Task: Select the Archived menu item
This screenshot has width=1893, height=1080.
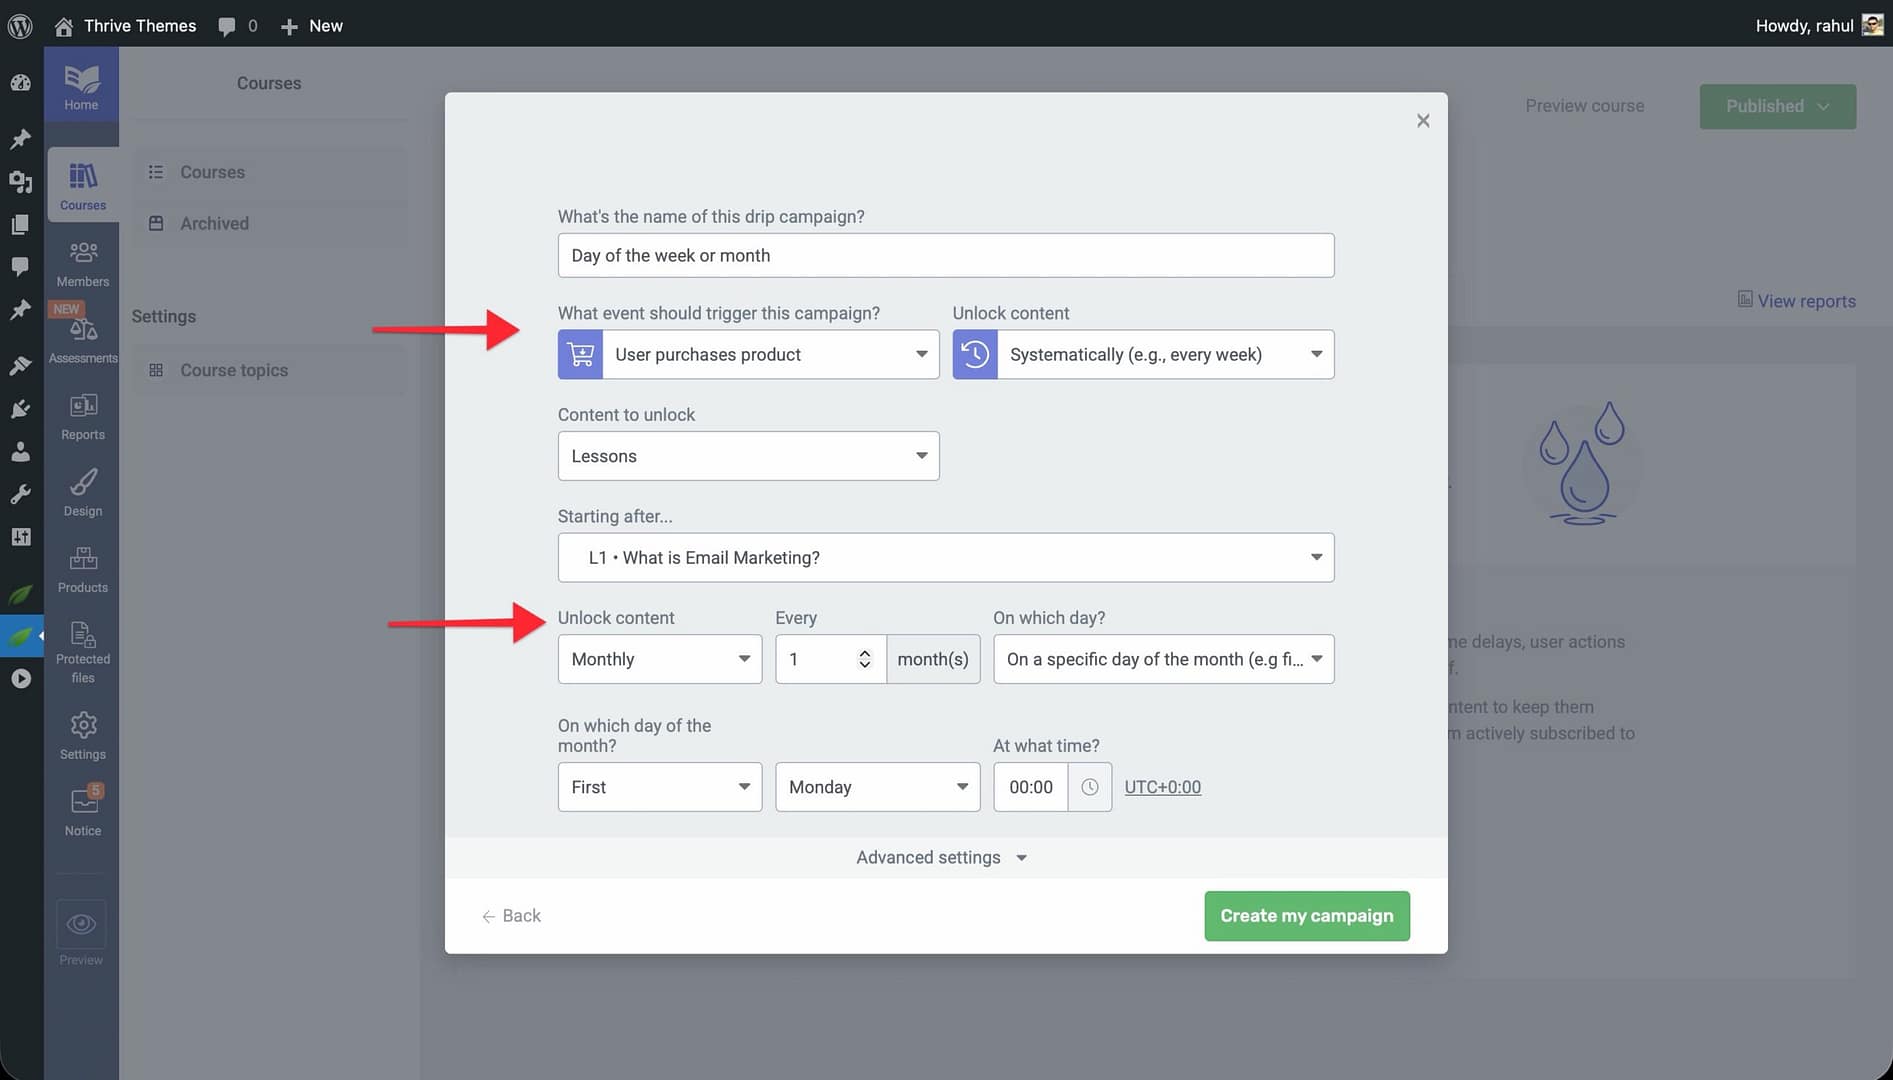Action: 214,223
